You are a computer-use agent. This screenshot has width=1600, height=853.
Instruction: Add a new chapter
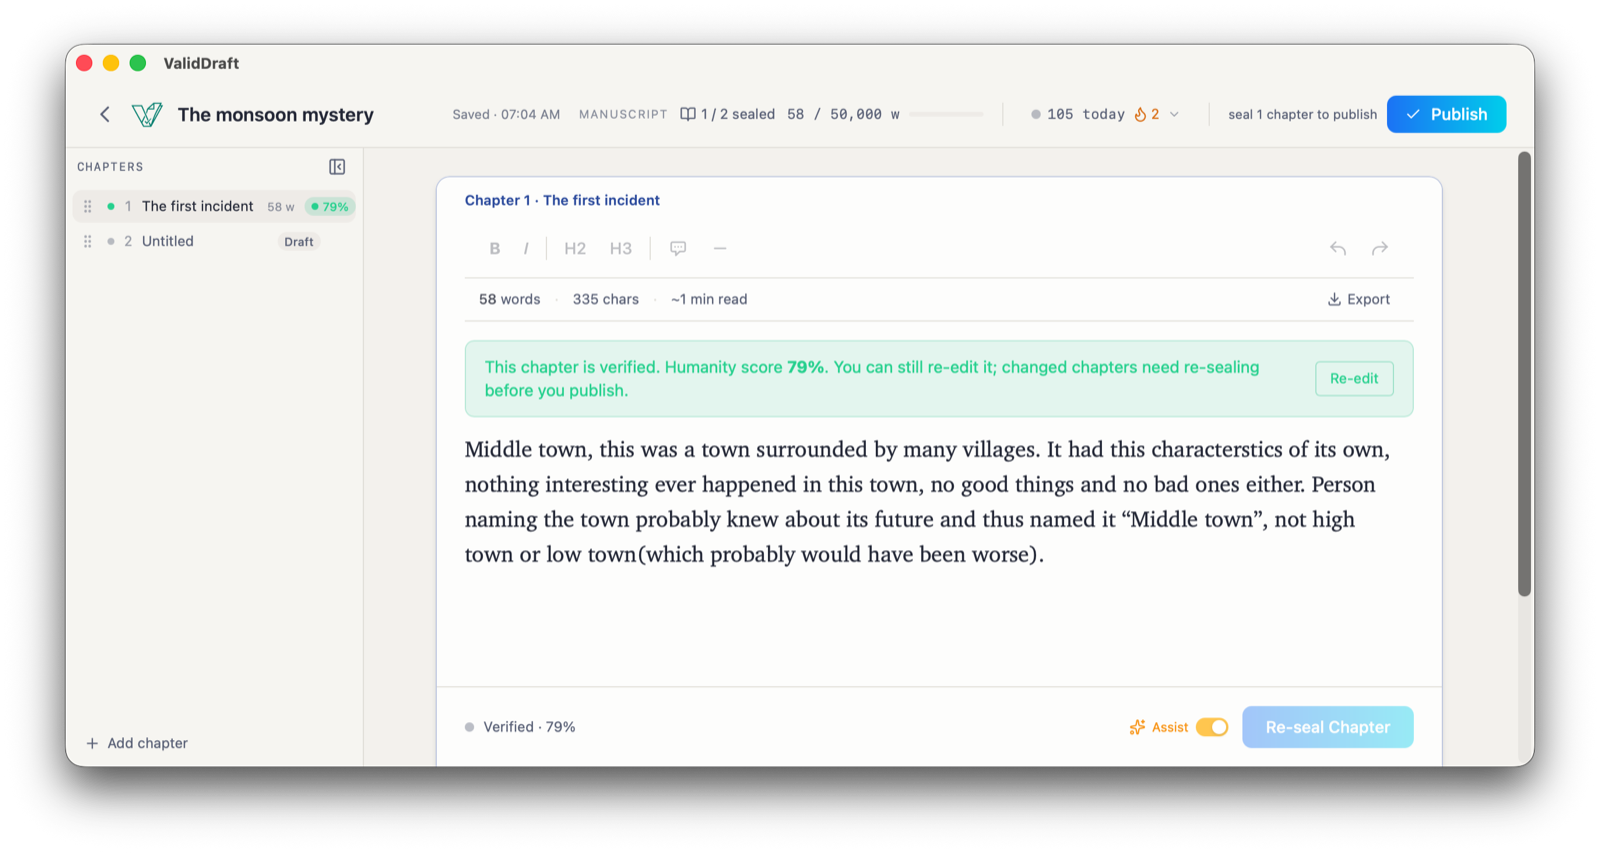click(x=137, y=743)
